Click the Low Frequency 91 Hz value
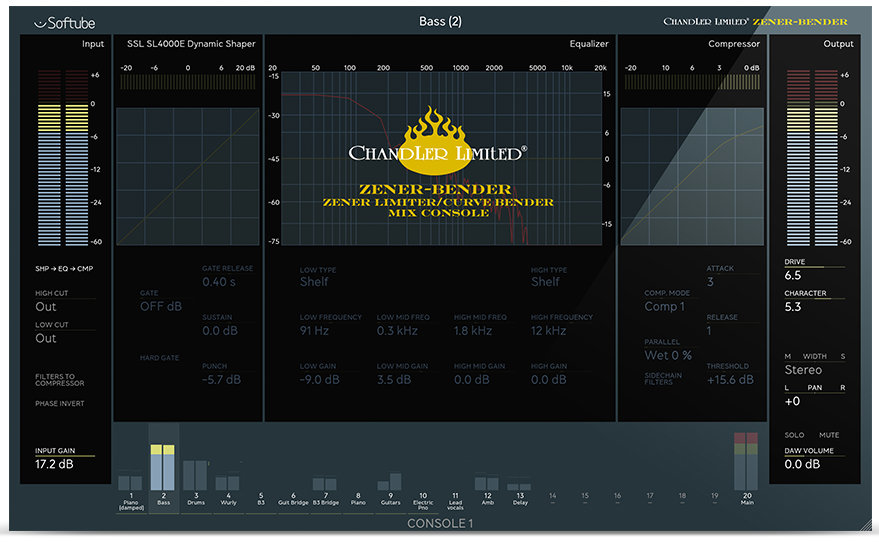Screen dimensions: 879x542 click(314, 331)
